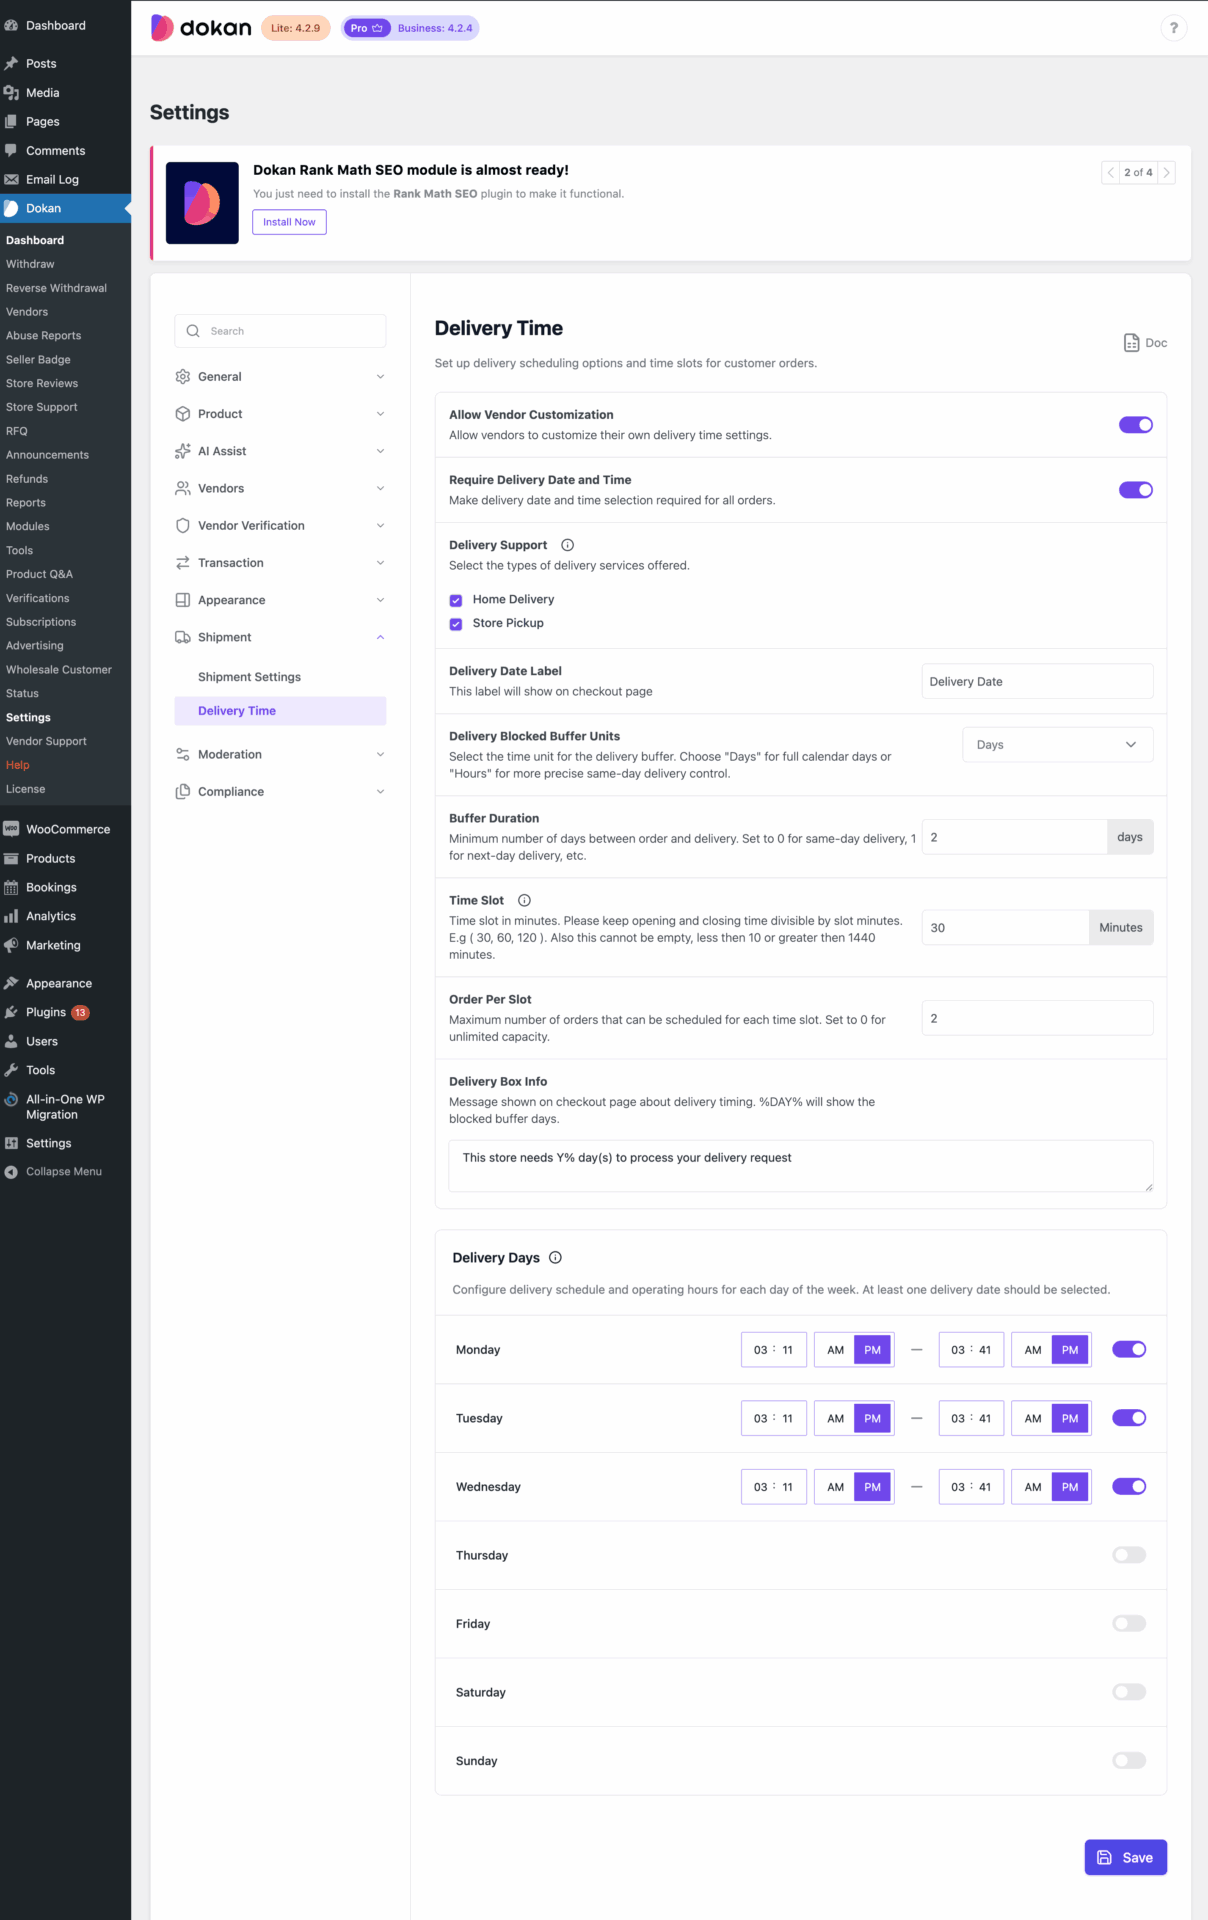Select AM for Monday opening time
1208x1920 pixels.
click(835, 1350)
